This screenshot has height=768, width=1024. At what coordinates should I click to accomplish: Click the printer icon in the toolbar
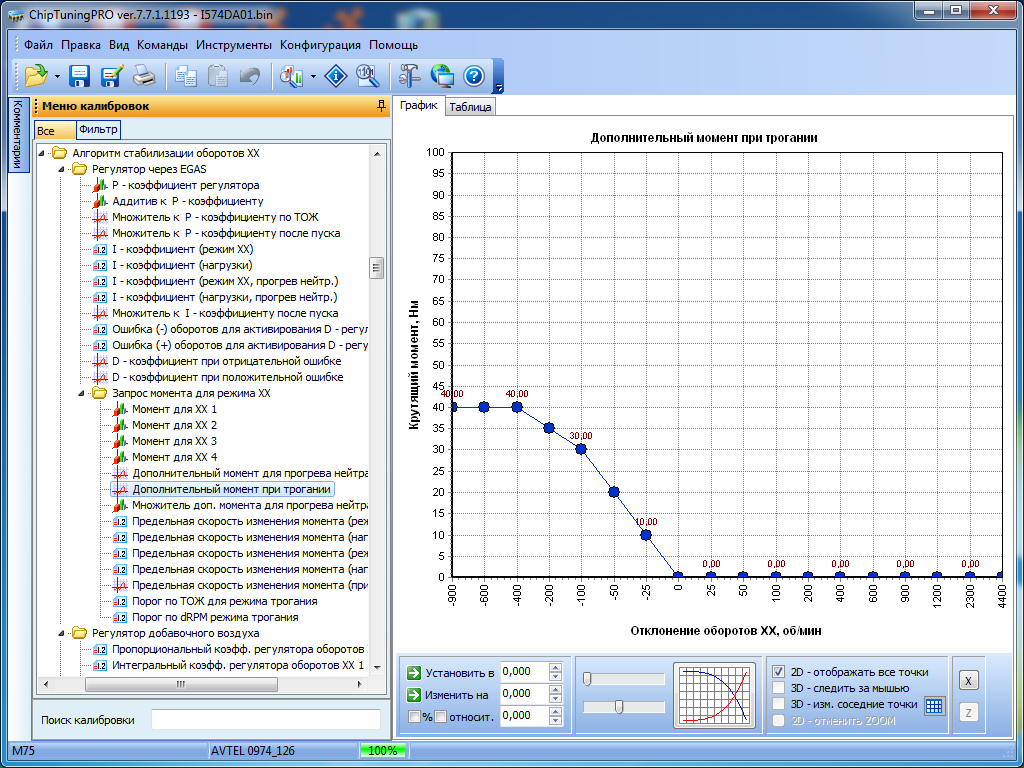(144, 76)
